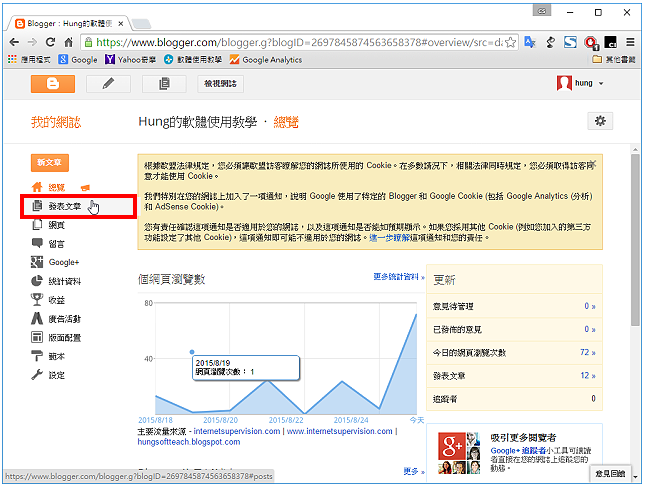Open 收益 earnings in the sidebar
The image size is (648, 489).
[x=57, y=300]
